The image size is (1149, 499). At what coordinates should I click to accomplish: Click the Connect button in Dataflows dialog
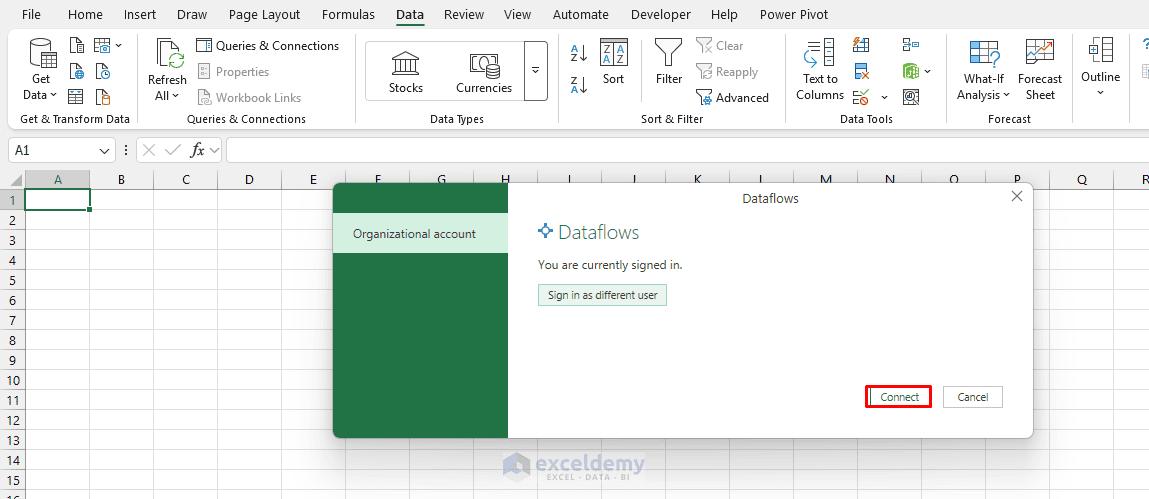click(x=899, y=397)
